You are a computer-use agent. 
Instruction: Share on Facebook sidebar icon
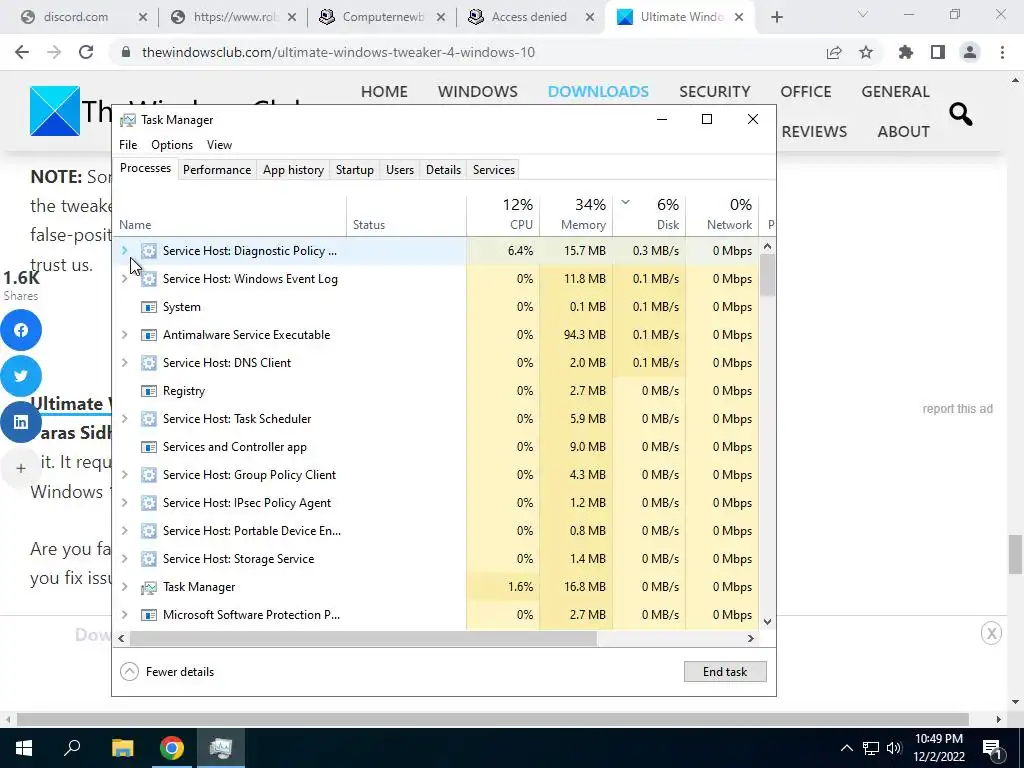(x=21, y=330)
